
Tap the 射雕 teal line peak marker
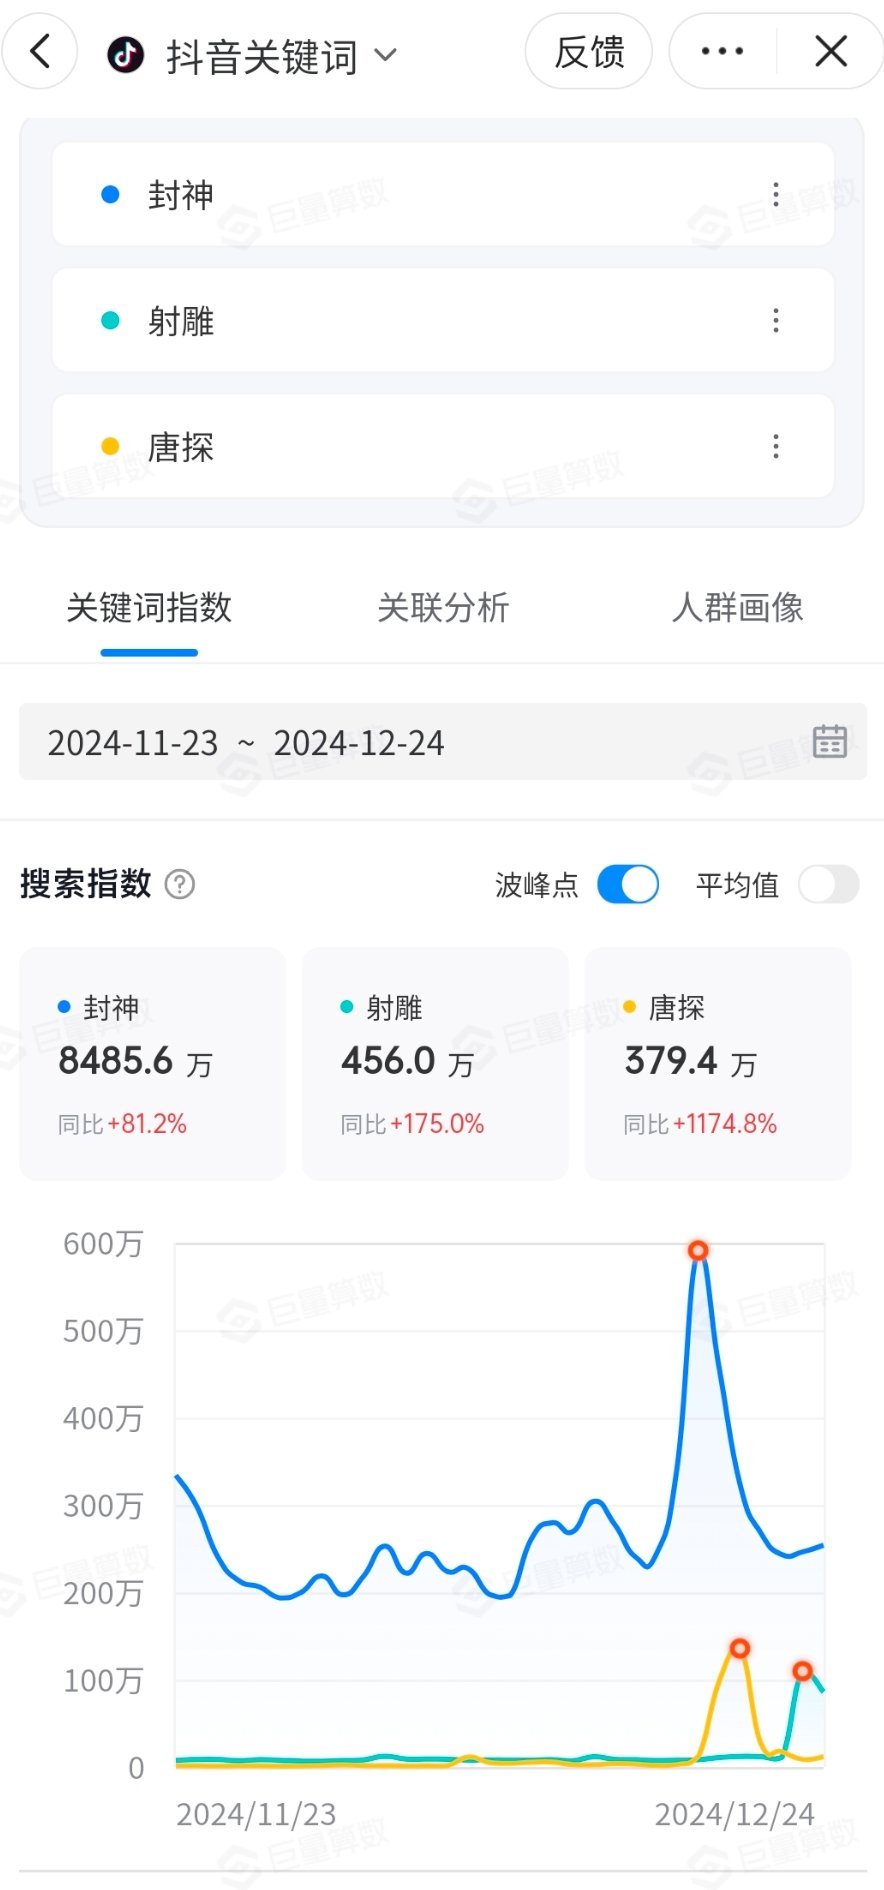[x=802, y=1671]
